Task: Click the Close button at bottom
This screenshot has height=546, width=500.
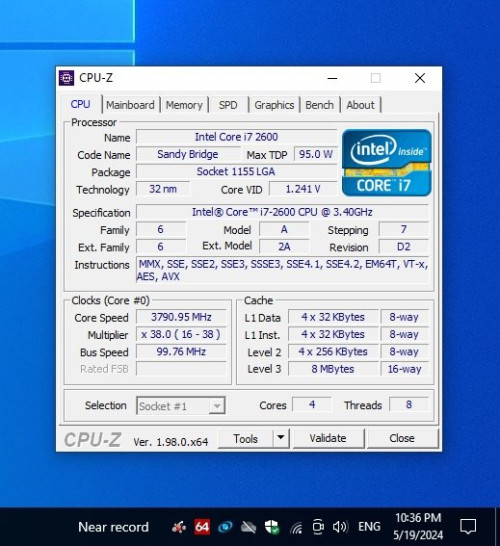Action: [x=402, y=438]
